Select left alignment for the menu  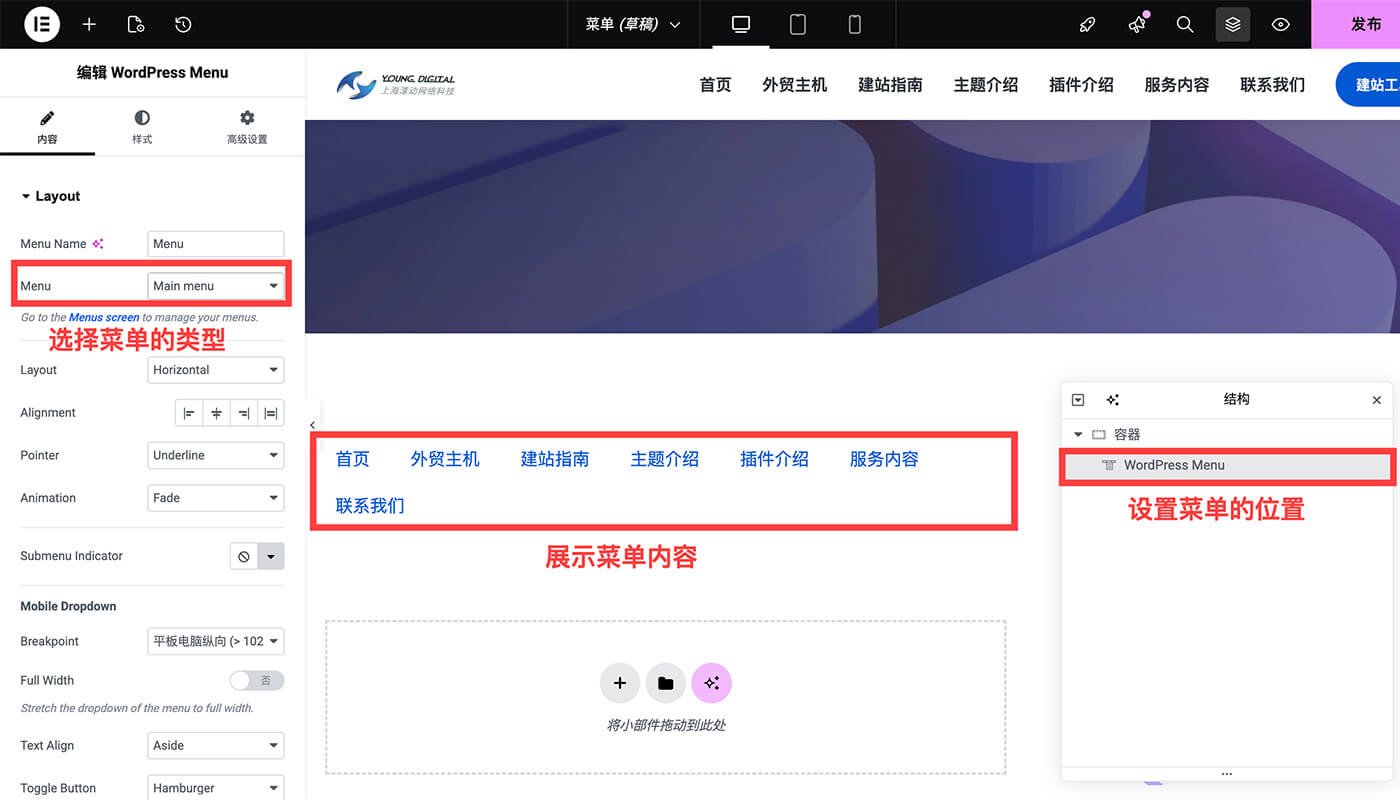coord(188,412)
